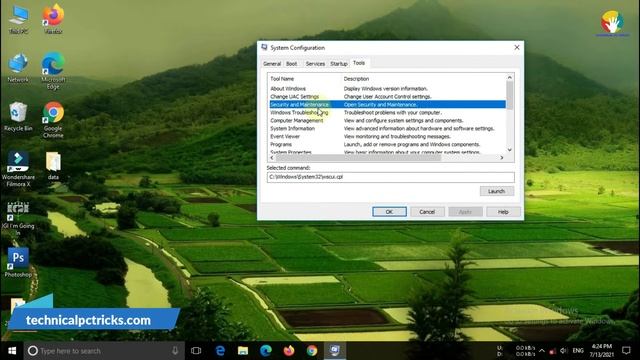640x360 pixels.
Task: Click Cancel in System Configuration
Action: [x=427, y=212]
